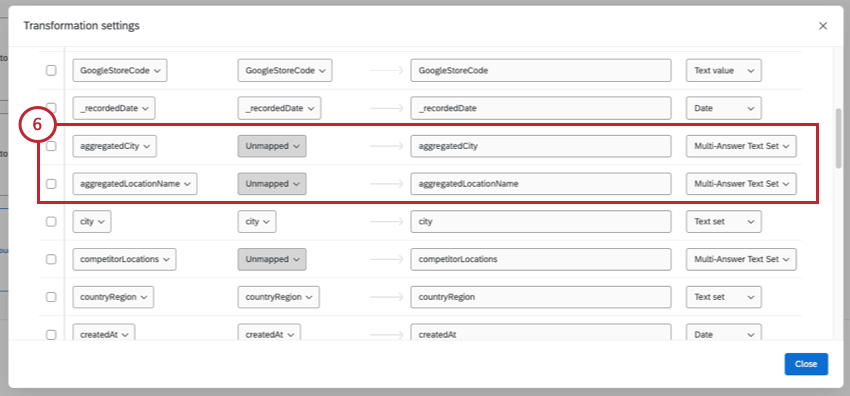Viewport: 850px width, 396px height.
Task: Open the competitorLocations source field dropdown
Action: click(124, 259)
